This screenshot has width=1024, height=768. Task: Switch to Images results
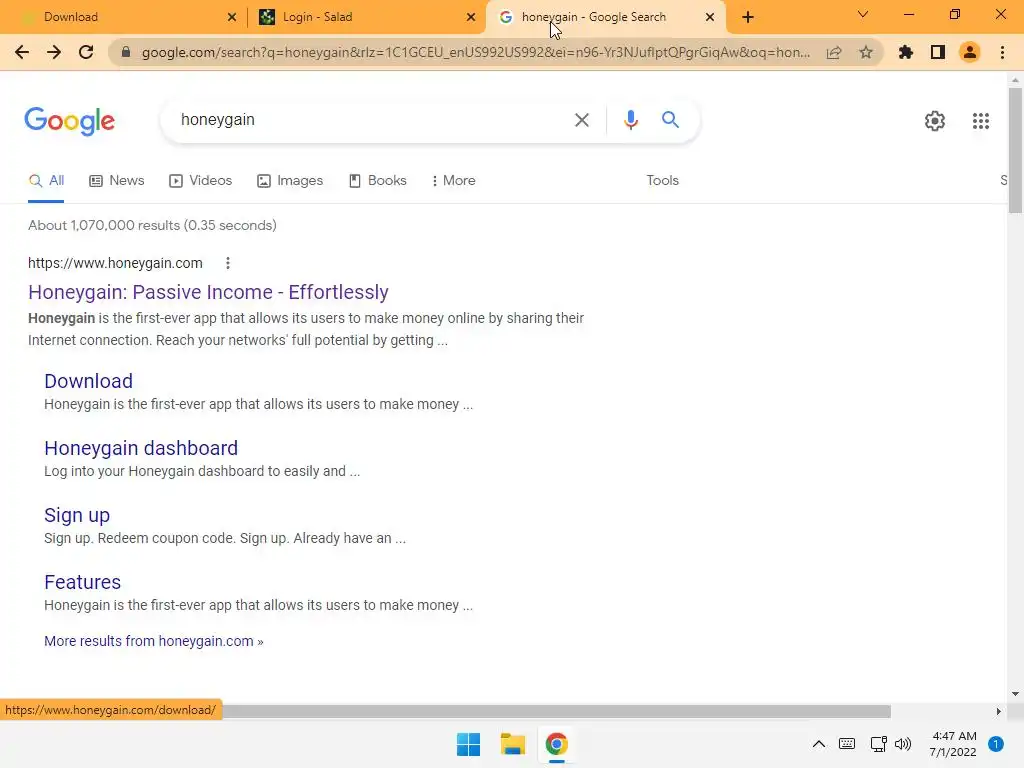click(x=290, y=180)
